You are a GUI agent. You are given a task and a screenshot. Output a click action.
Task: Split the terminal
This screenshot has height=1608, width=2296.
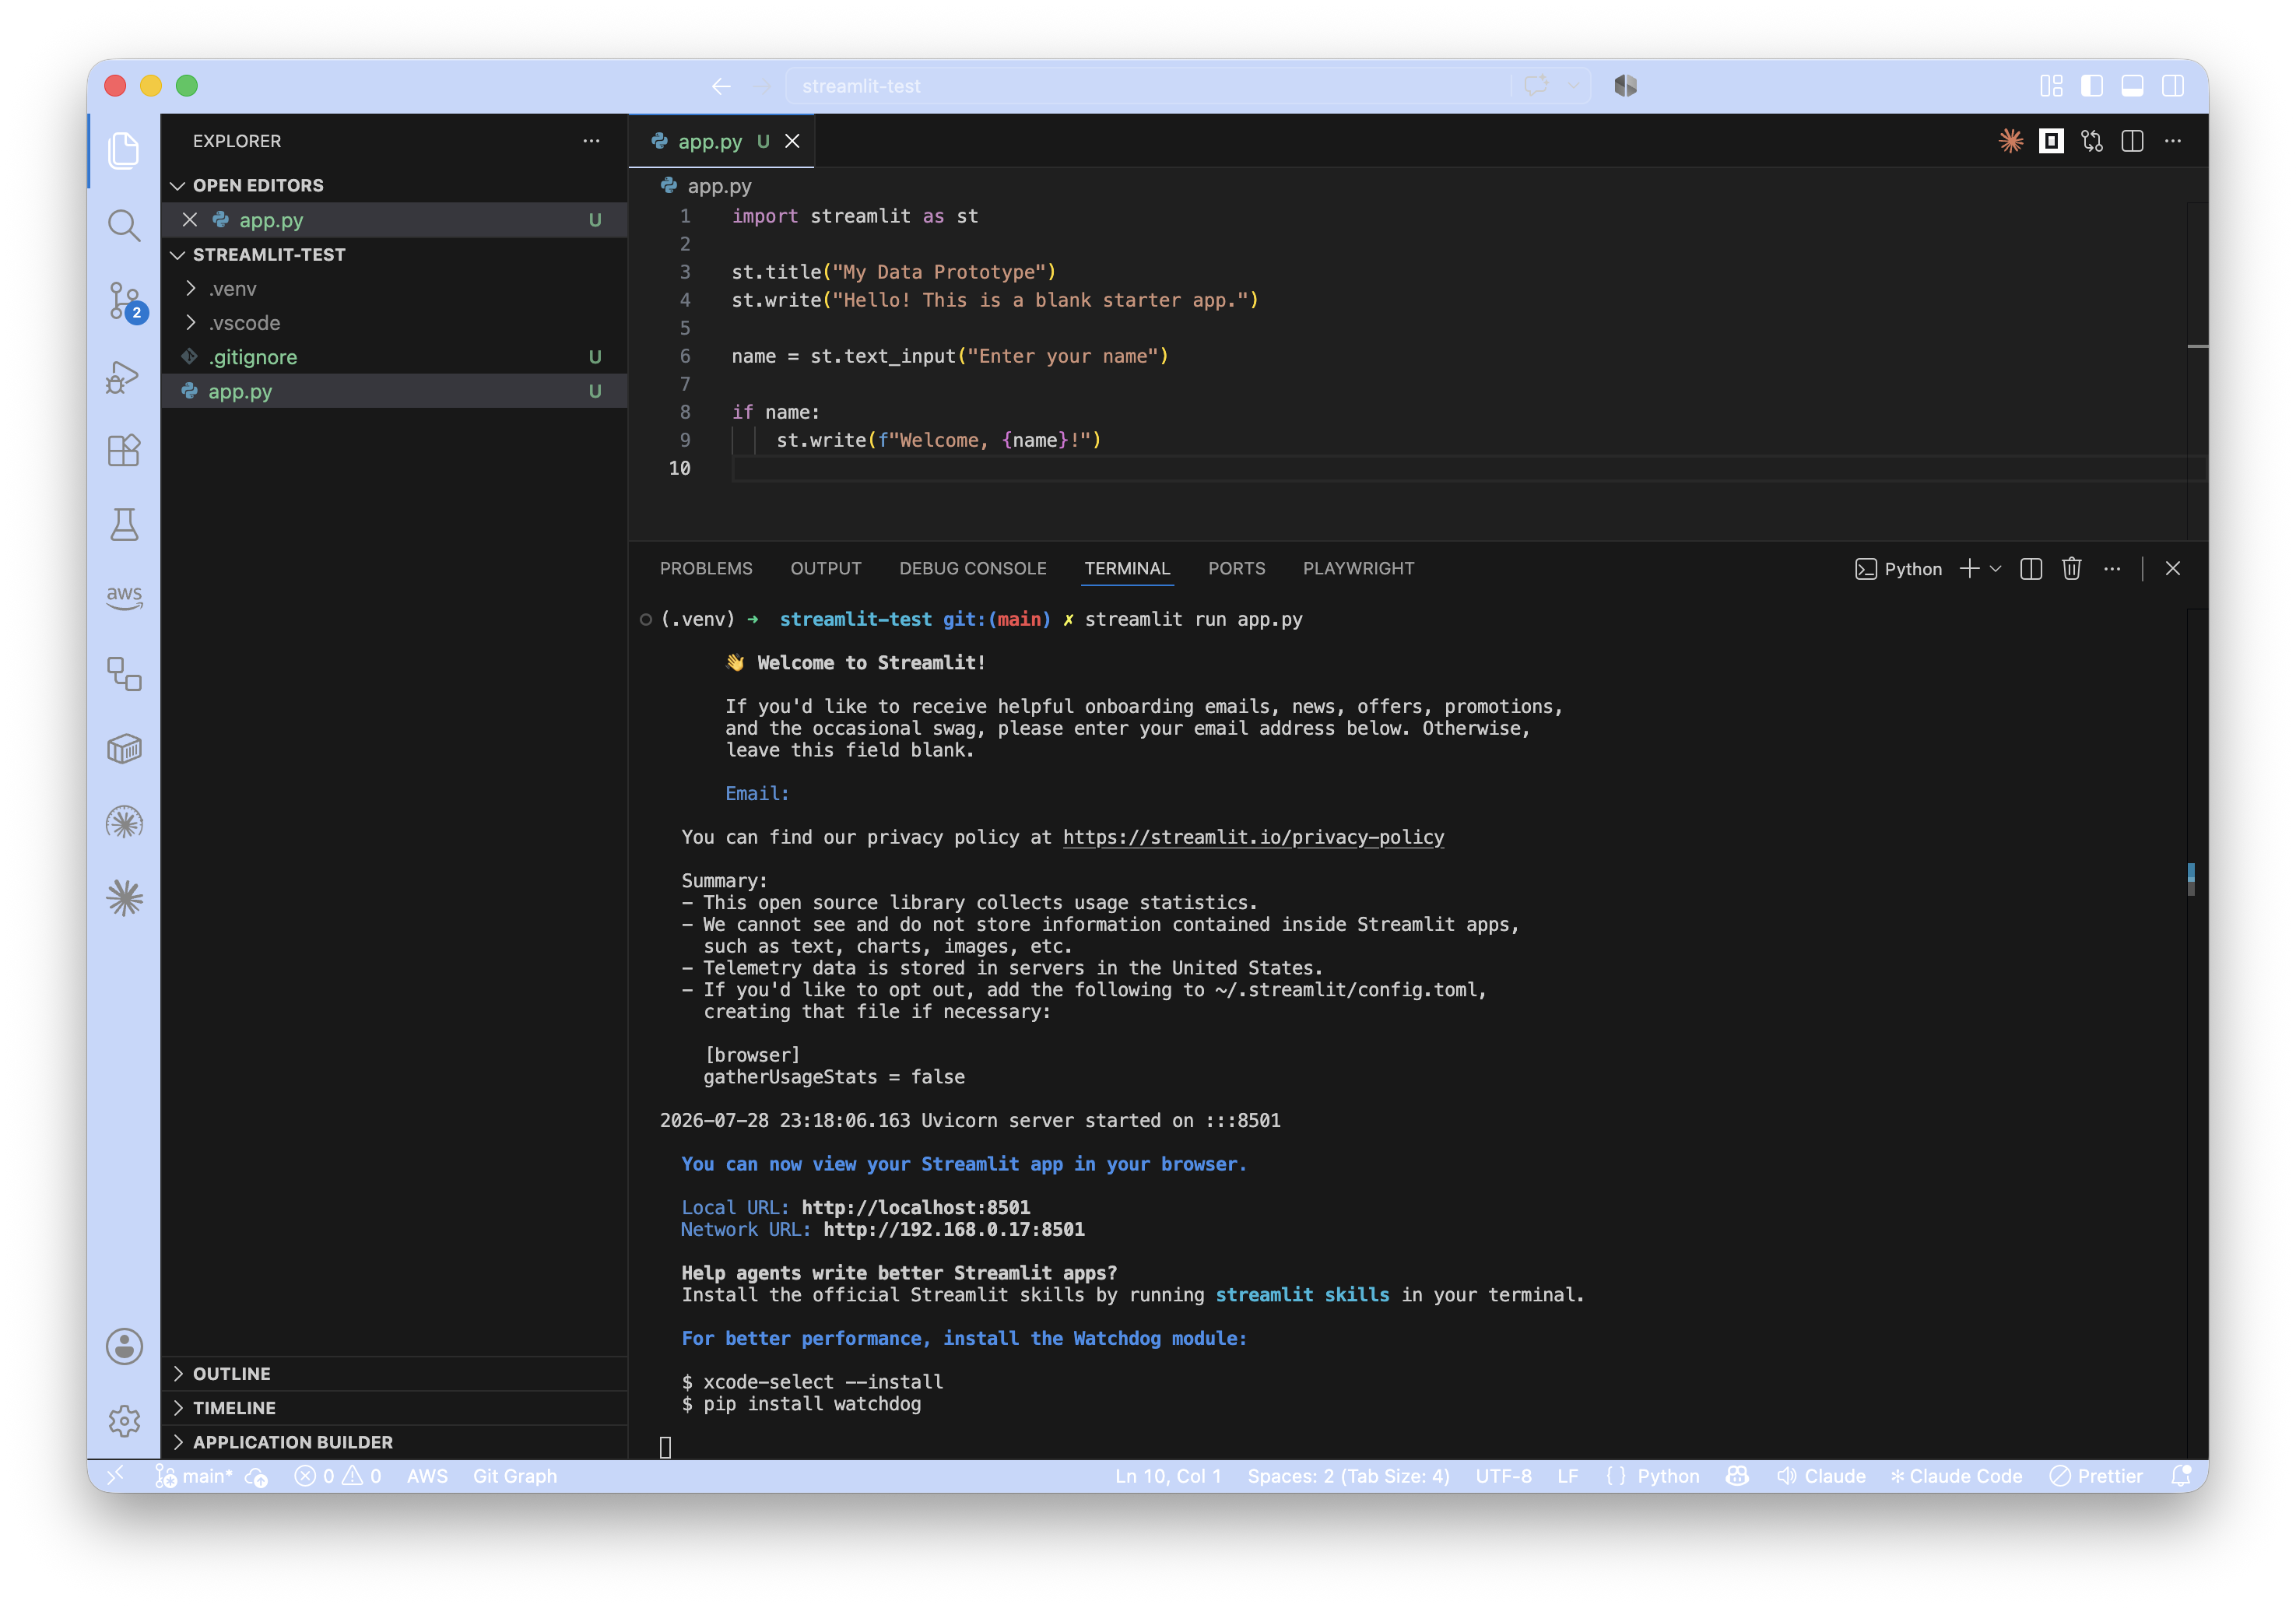click(x=2031, y=569)
